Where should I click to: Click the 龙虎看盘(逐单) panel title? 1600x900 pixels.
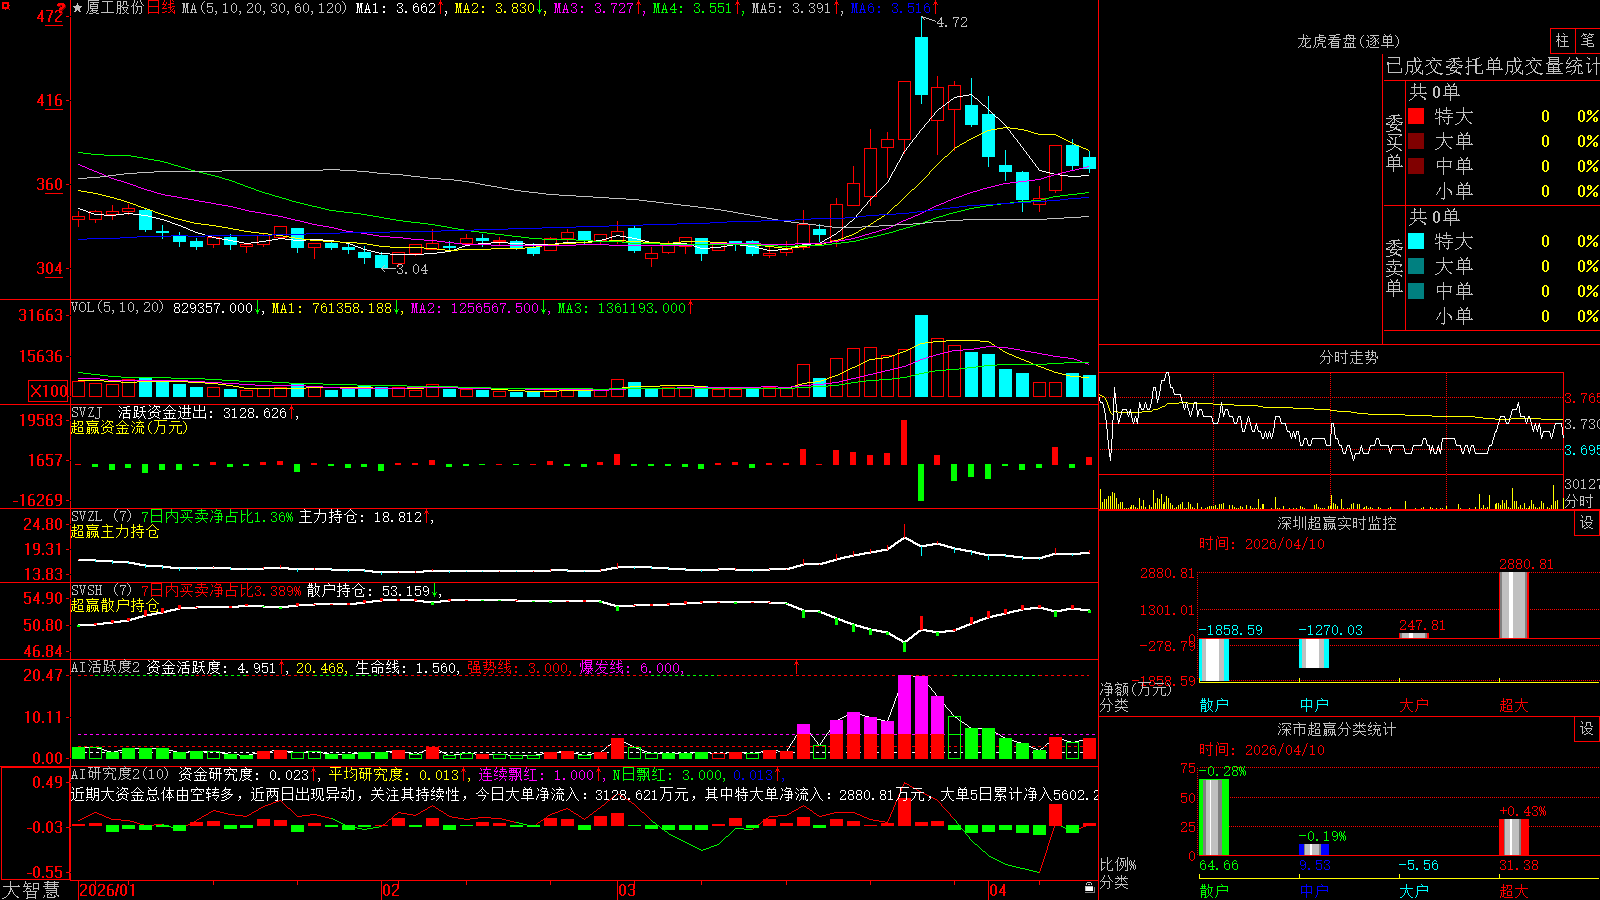(x=1348, y=41)
